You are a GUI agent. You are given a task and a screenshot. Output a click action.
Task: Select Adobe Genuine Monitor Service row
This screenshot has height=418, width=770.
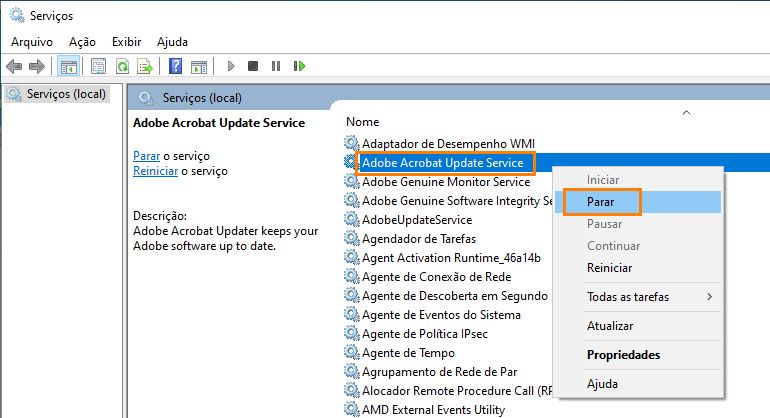pos(446,182)
